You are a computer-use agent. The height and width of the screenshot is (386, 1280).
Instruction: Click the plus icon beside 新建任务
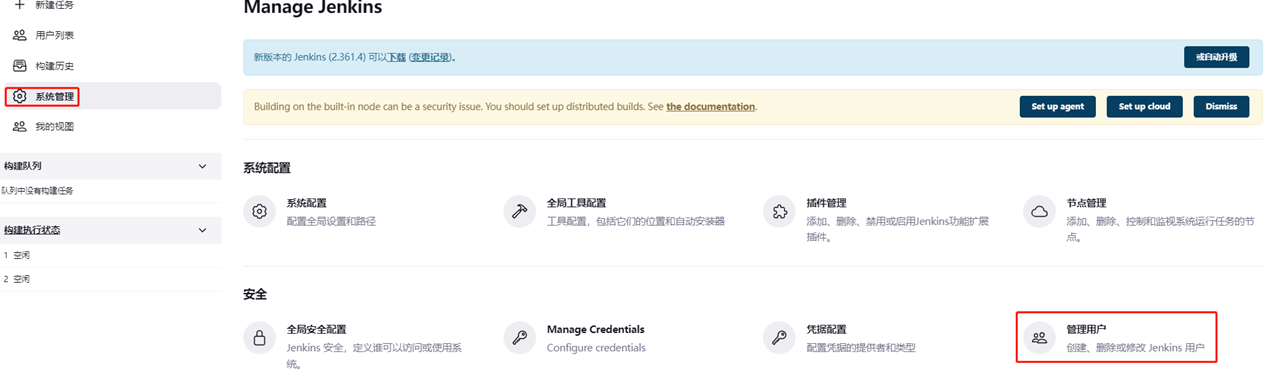(19, 4)
